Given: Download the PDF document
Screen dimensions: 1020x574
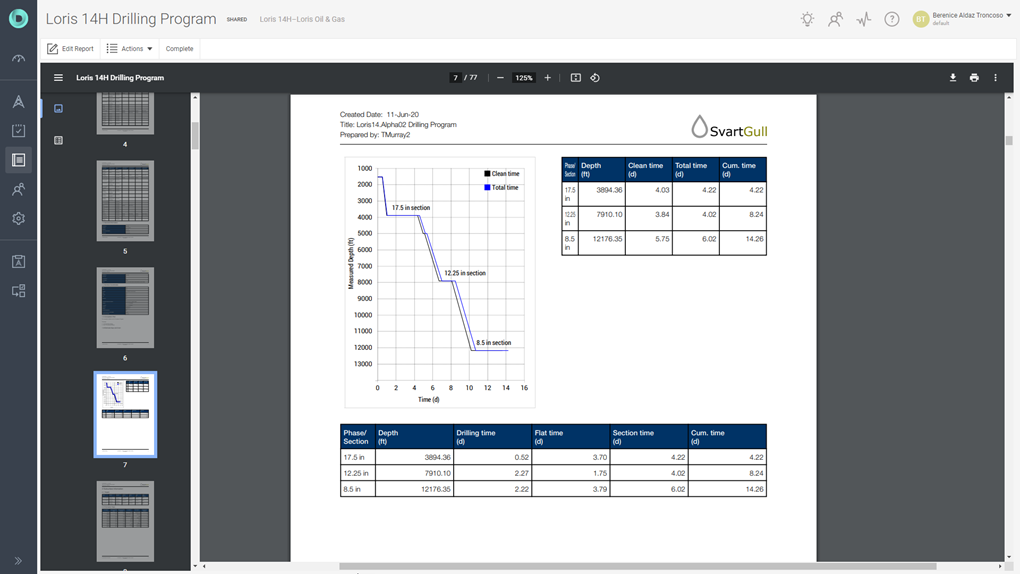Looking at the screenshot, I should pyautogui.click(x=953, y=77).
